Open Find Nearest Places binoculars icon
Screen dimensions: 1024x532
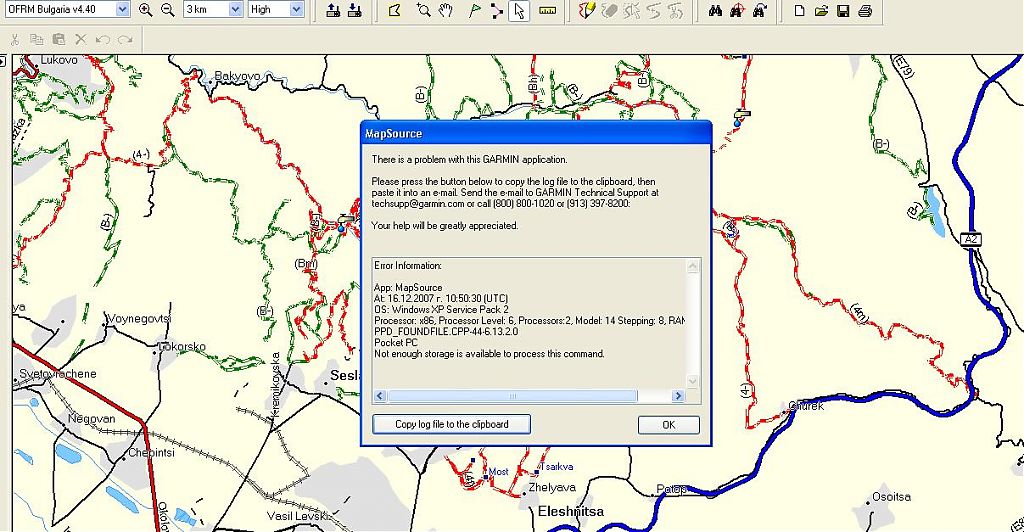pos(737,10)
